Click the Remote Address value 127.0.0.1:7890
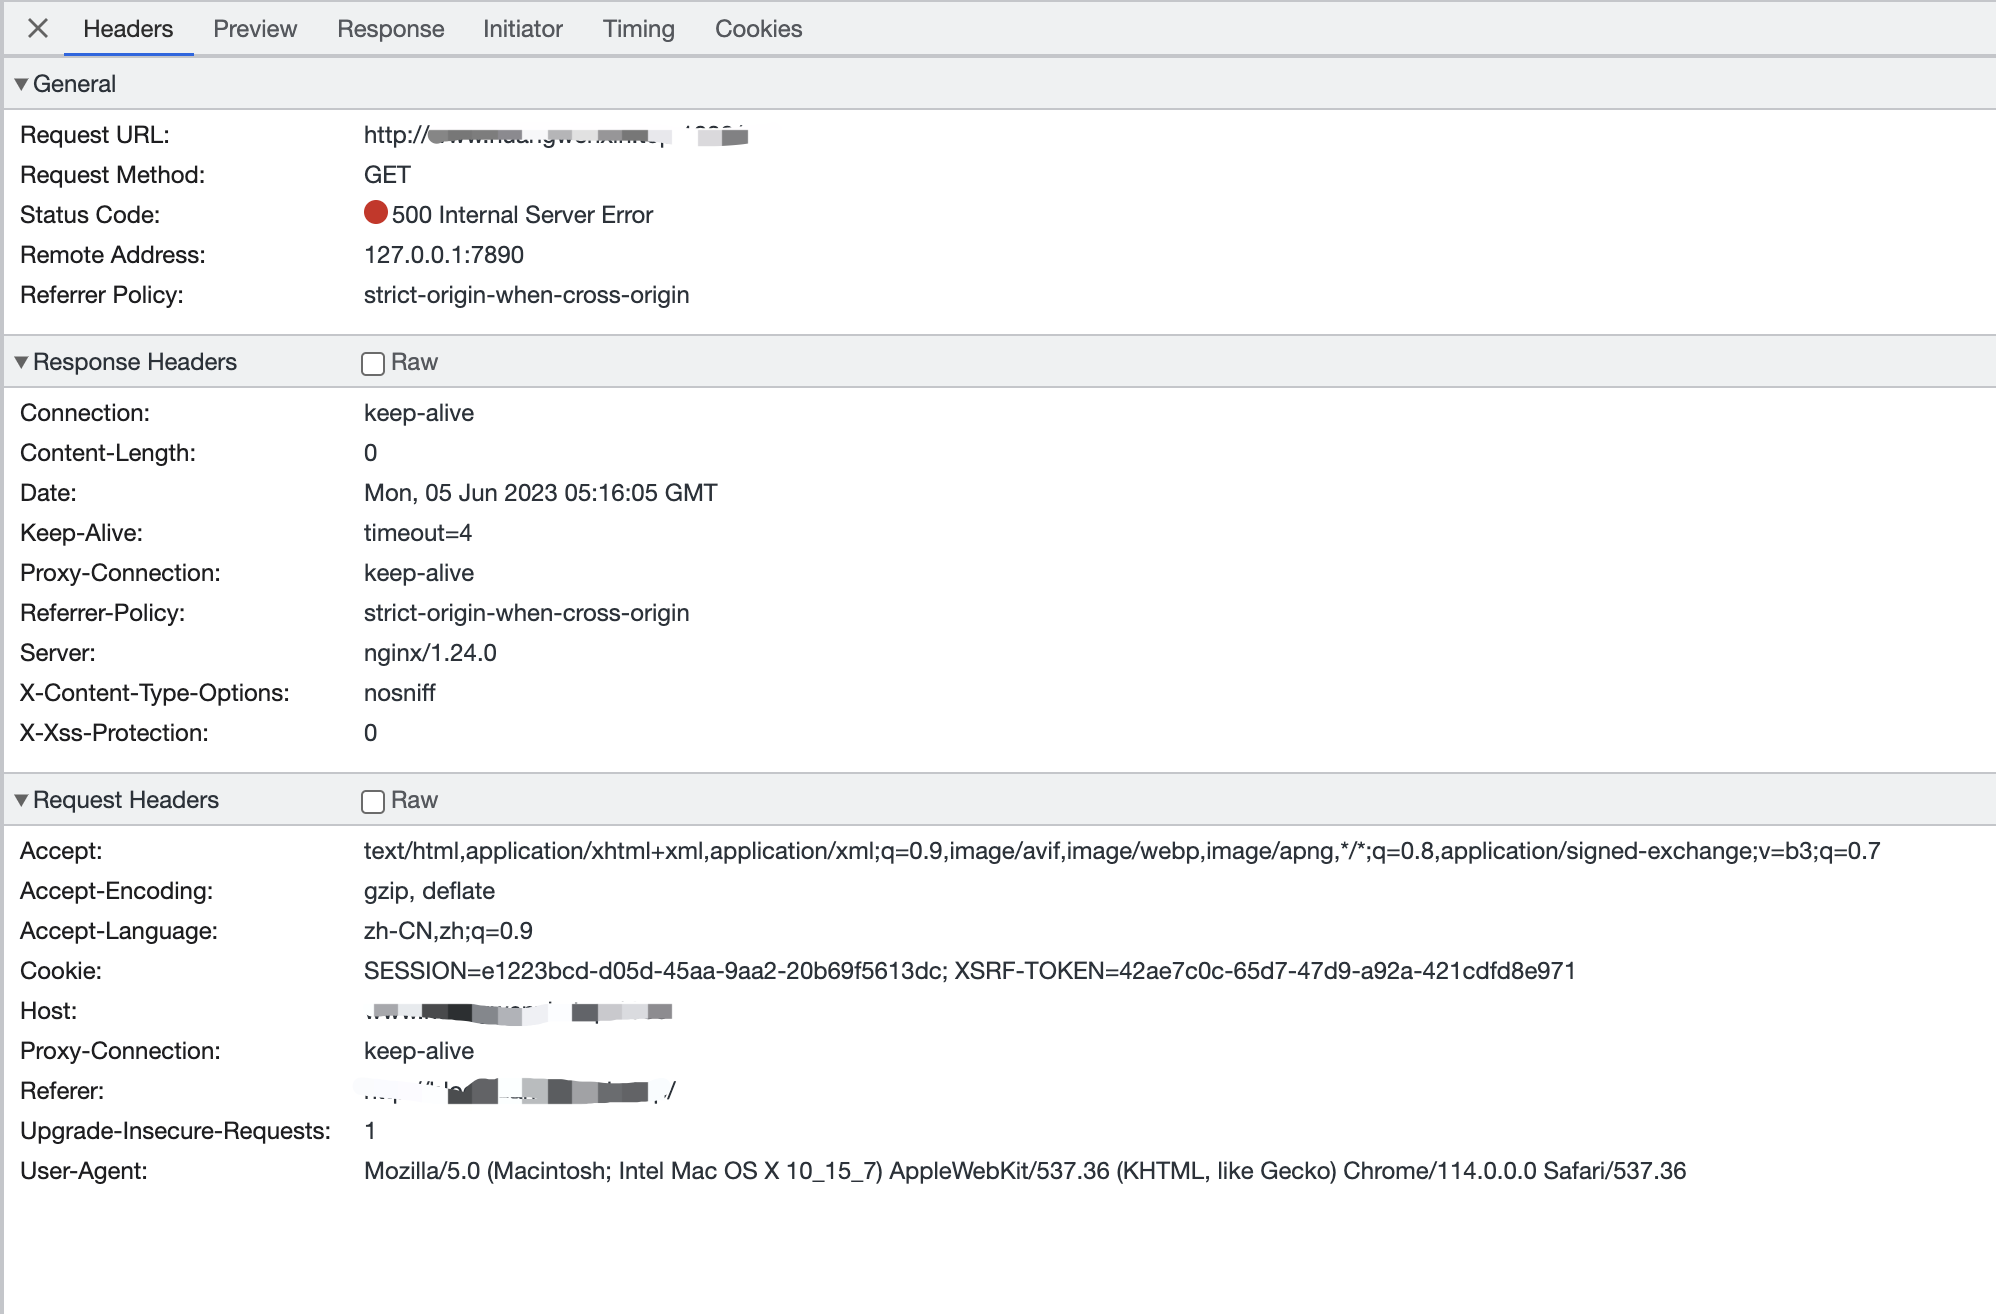 (443, 254)
